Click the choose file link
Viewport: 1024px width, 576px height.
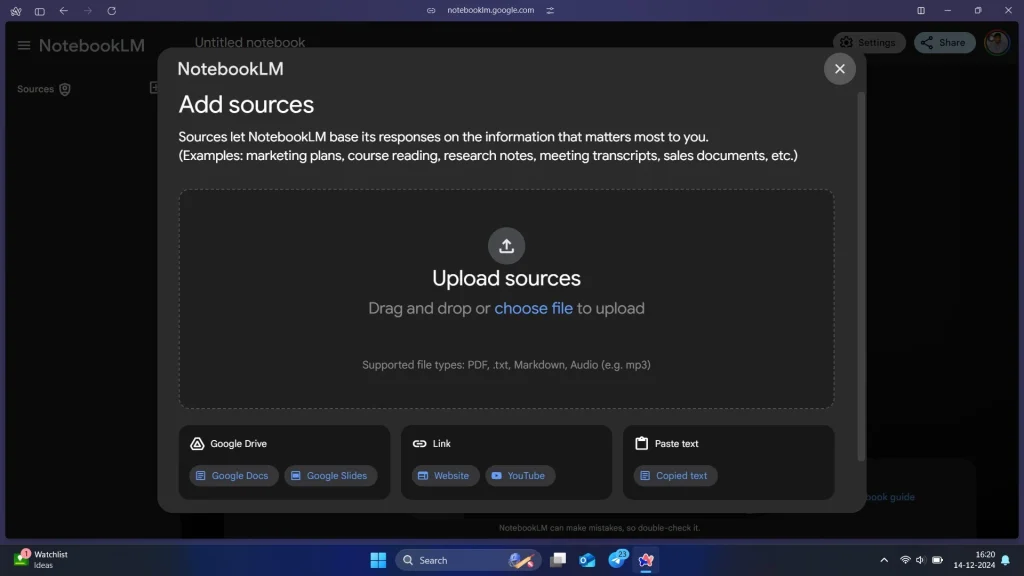point(533,308)
